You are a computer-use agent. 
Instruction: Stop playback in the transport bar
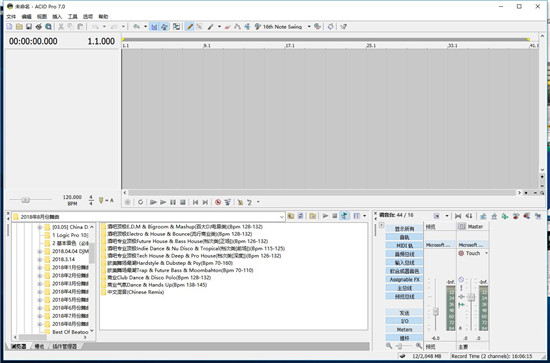point(183,202)
